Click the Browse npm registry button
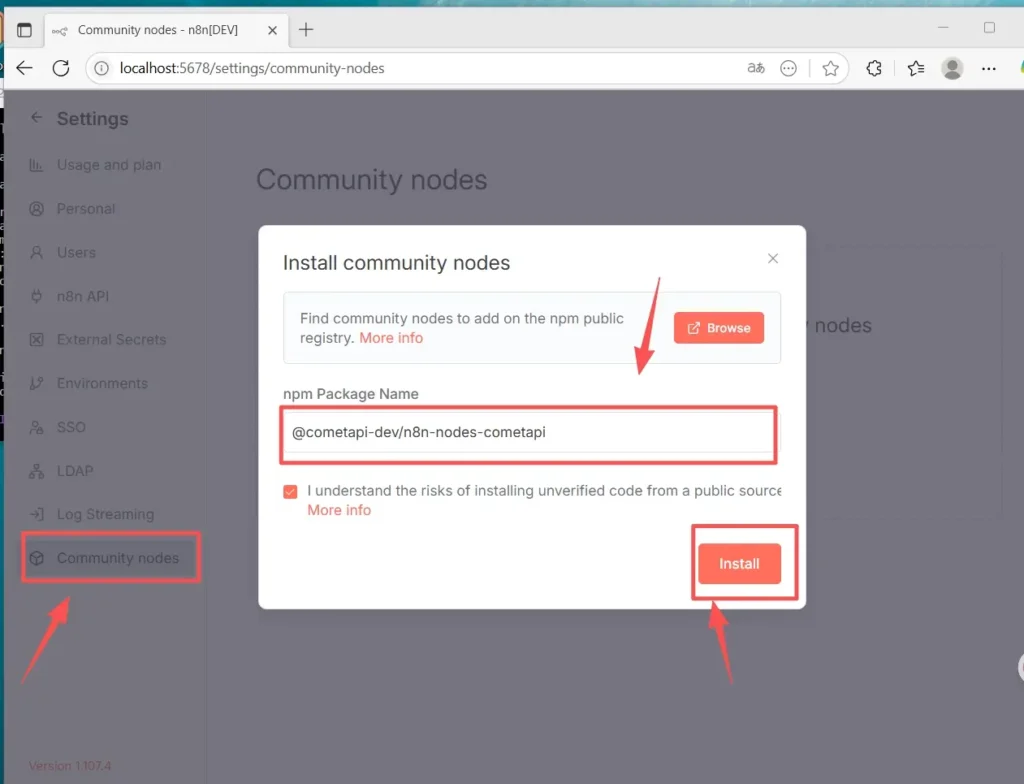 [719, 328]
